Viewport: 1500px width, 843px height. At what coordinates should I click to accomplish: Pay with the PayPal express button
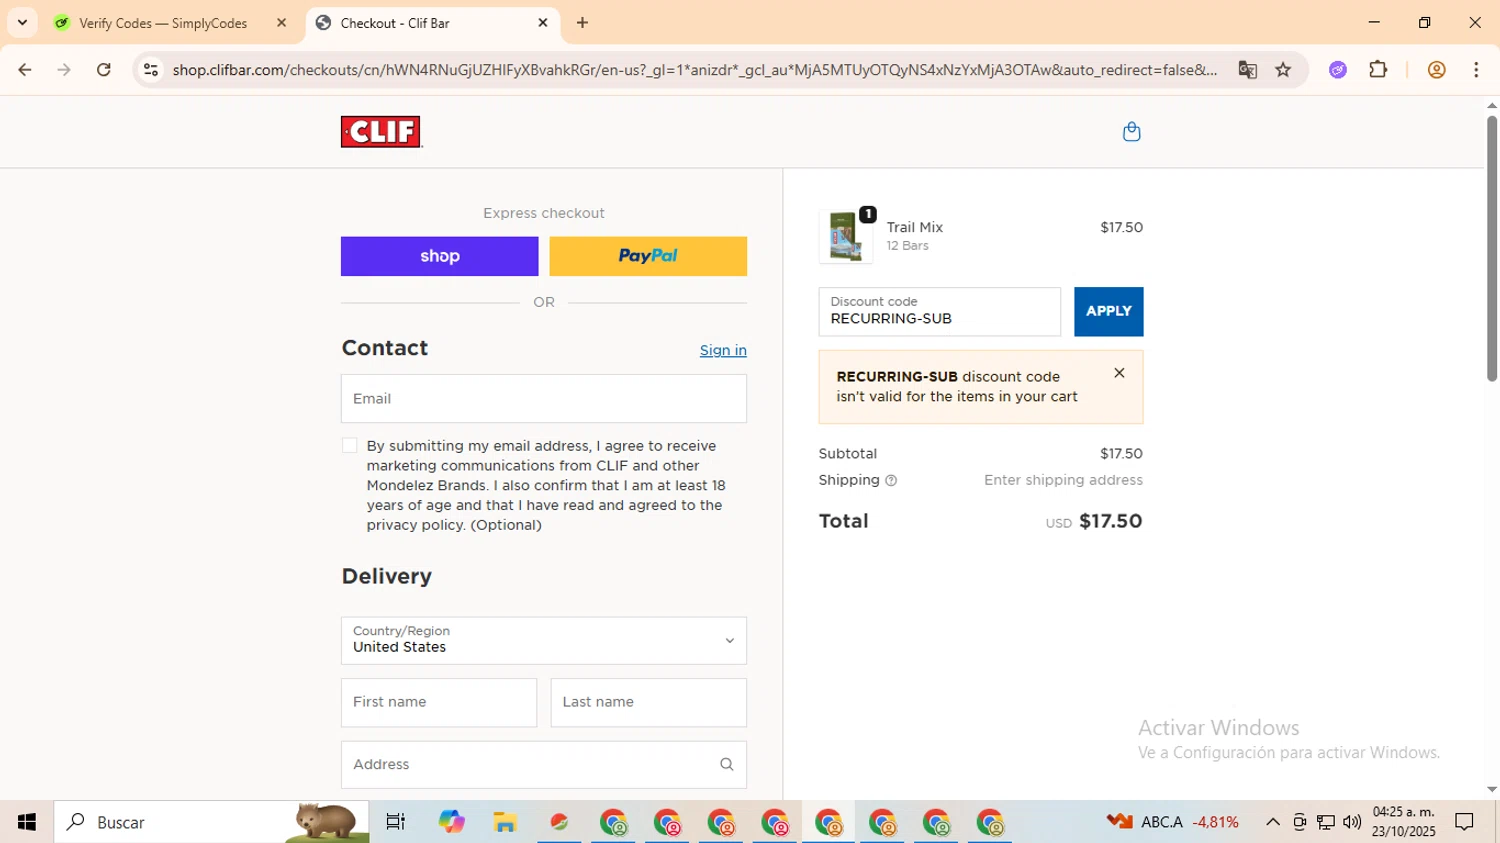pos(648,256)
